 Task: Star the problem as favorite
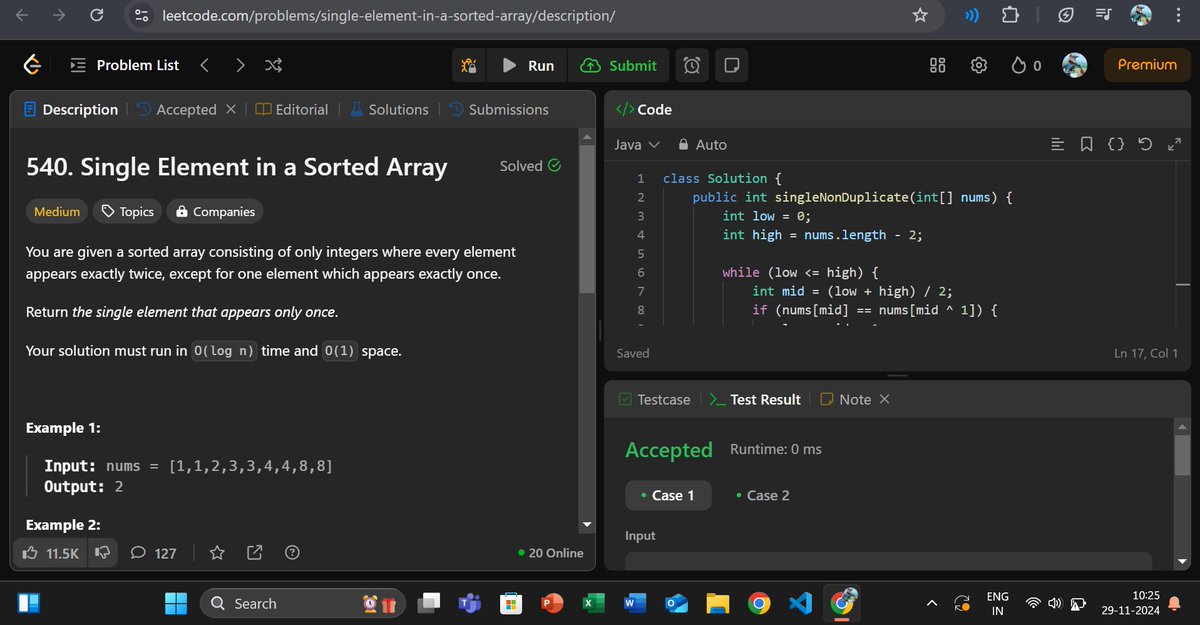point(217,552)
